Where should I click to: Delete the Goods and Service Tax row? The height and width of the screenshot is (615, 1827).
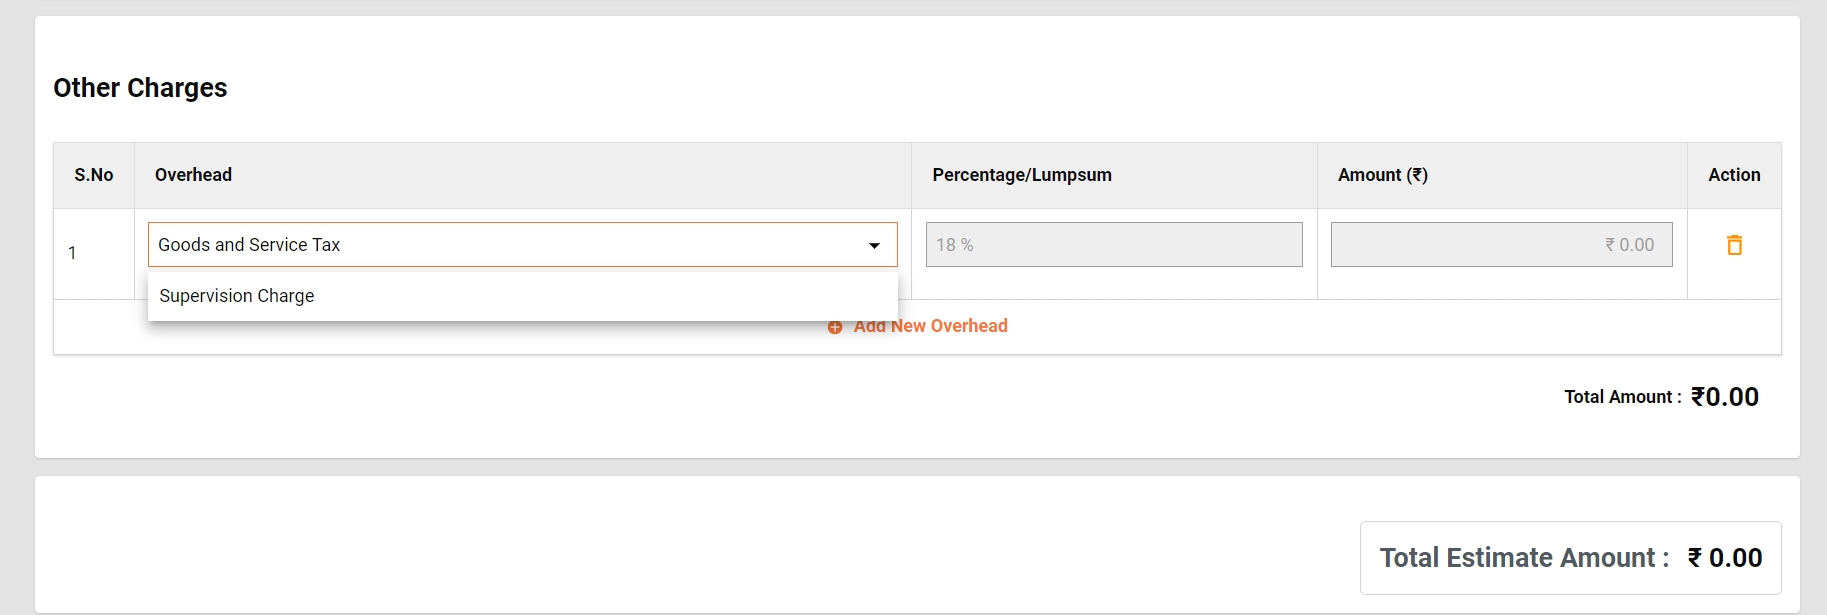tap(1734, 245)
